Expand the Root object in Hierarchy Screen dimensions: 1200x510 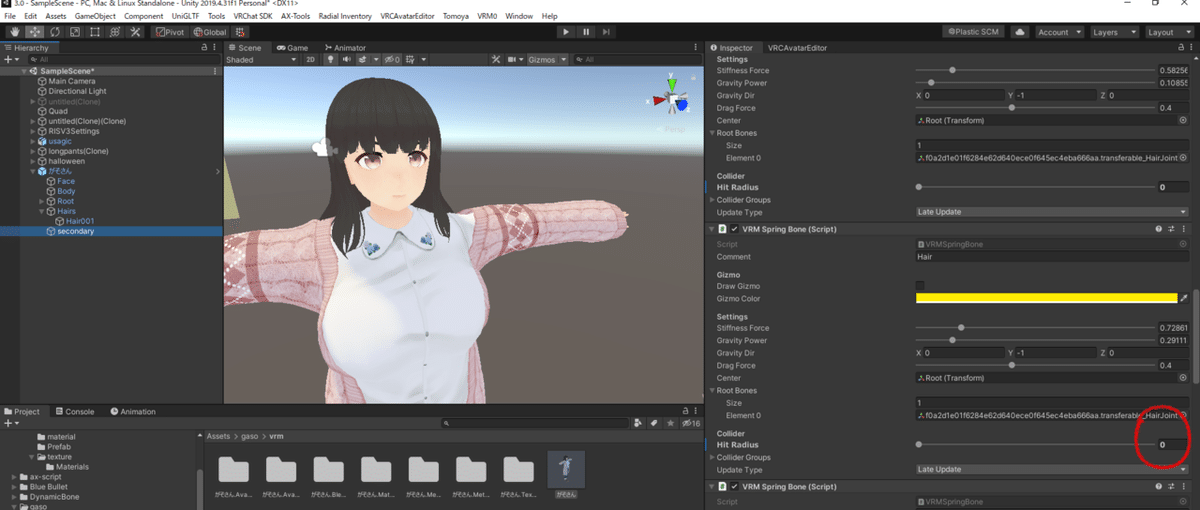pos(42,201)
